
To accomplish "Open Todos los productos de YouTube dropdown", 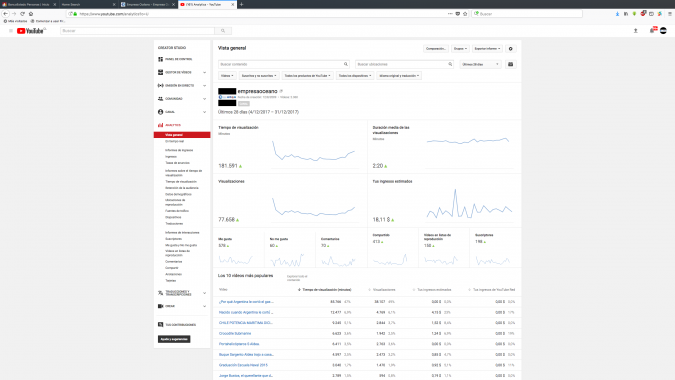I will (307, 76).
